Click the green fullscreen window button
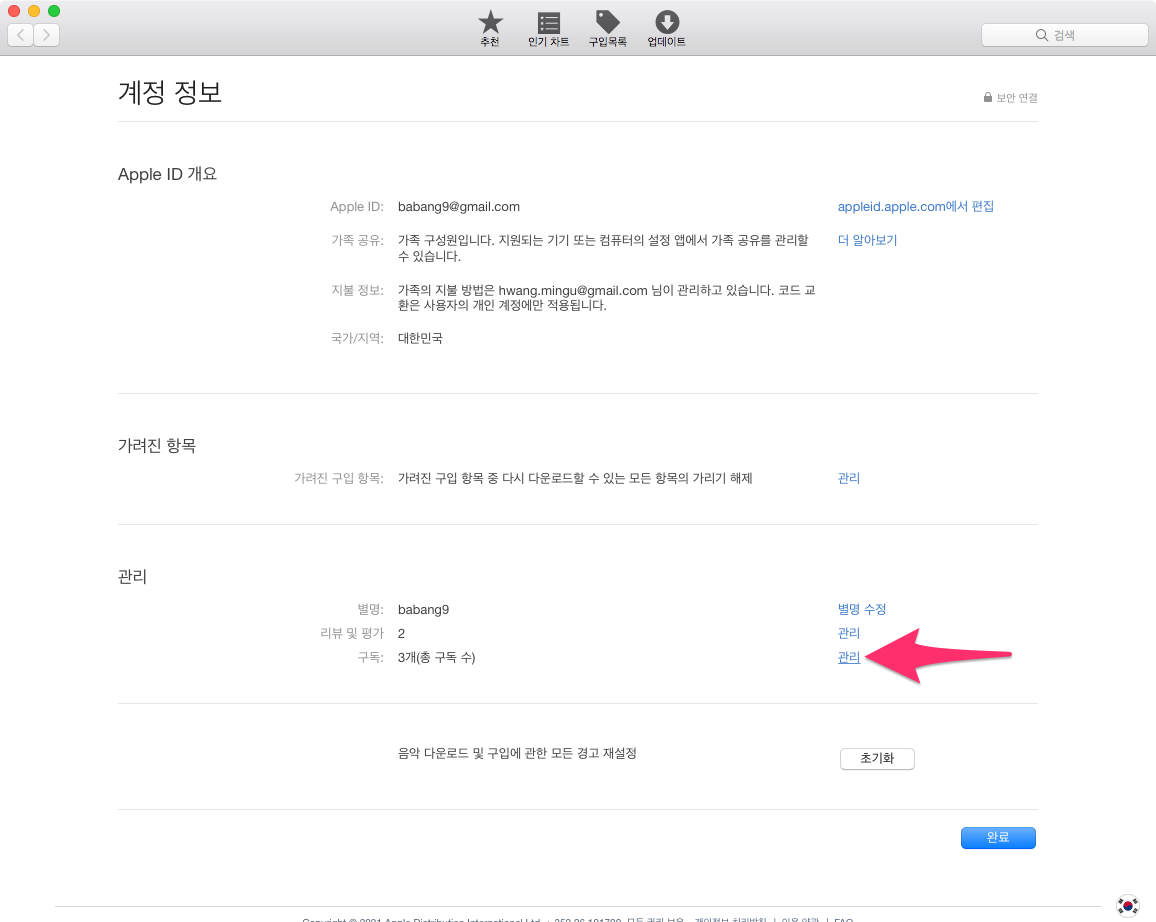The width and height of the screenshot is (1156, 922). [x=54, y=11]
